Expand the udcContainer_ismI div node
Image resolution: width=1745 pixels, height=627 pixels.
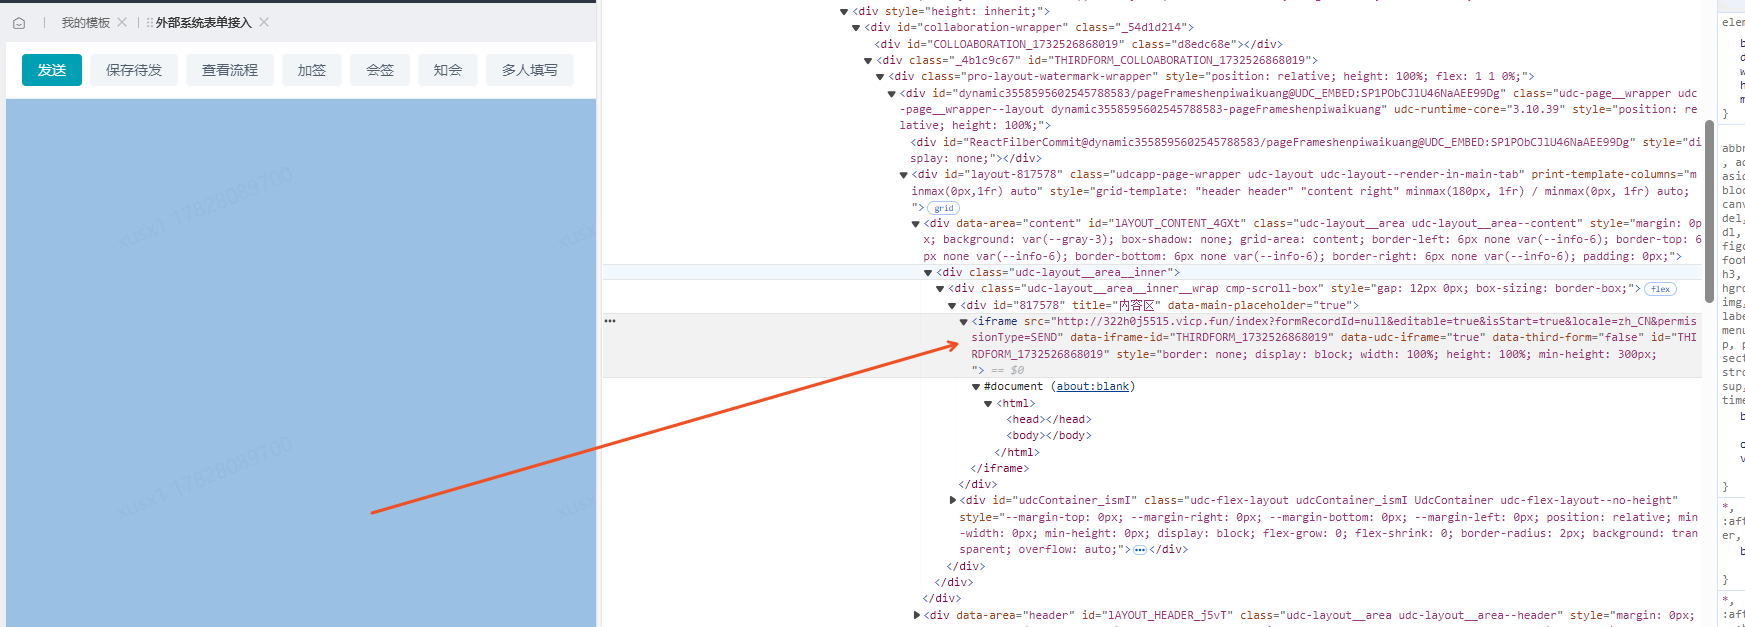coord(952,501)
